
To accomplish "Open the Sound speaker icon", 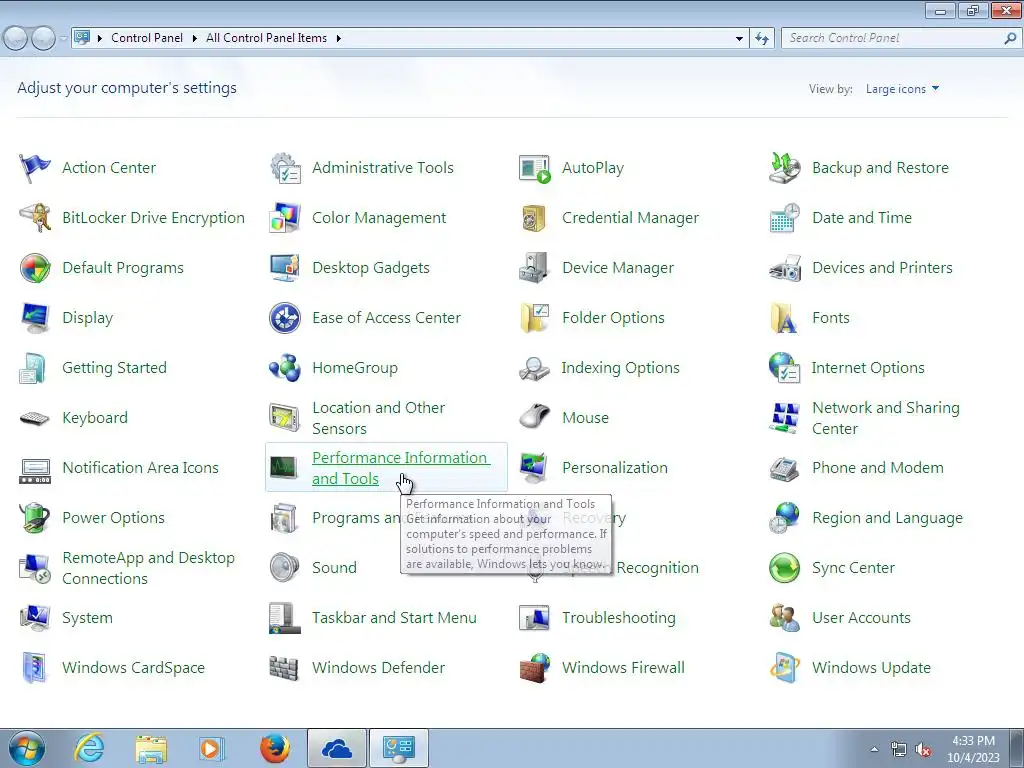I will click(285, 568).
